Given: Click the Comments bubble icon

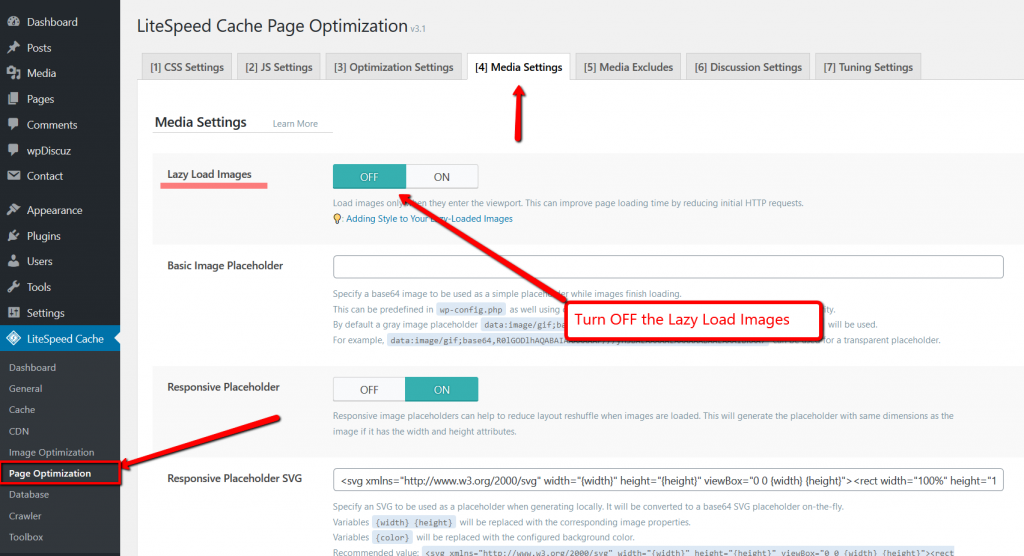Looking at the screenshot, I should tap(13, 125).
